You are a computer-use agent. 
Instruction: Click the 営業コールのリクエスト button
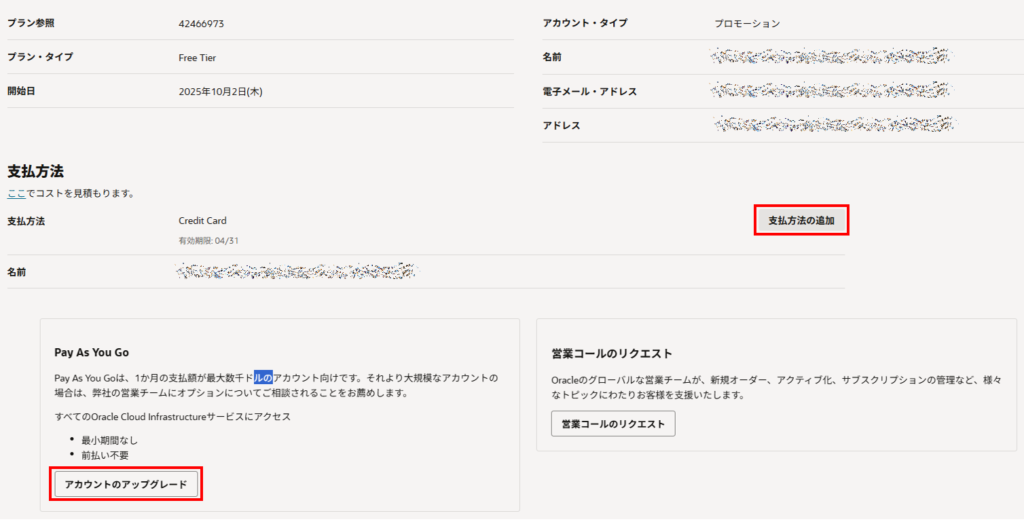tap(613, 424)
